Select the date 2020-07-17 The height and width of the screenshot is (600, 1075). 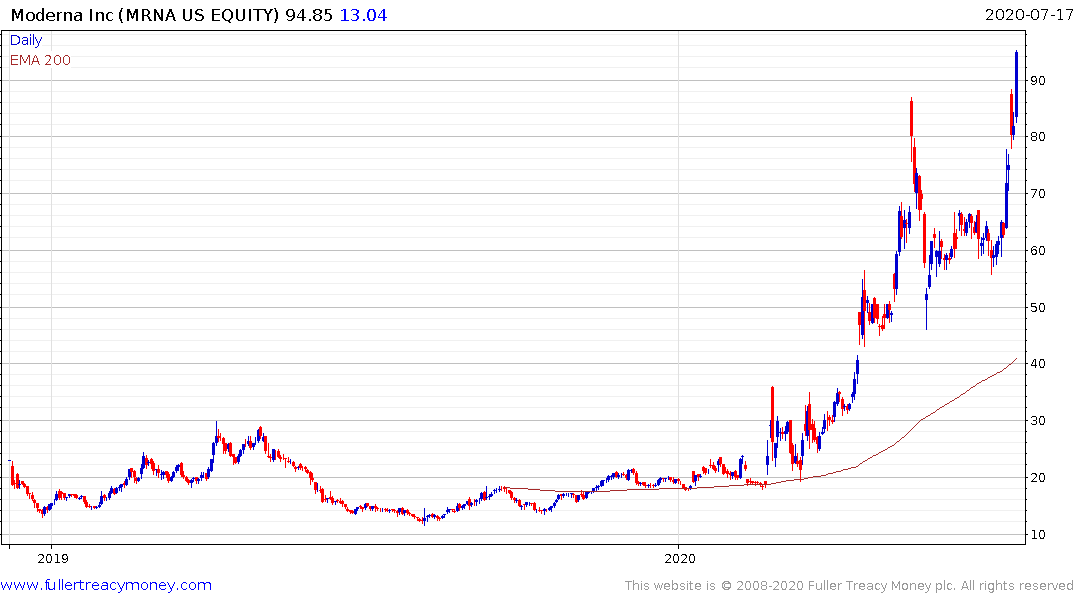[x=1028, y=14]
